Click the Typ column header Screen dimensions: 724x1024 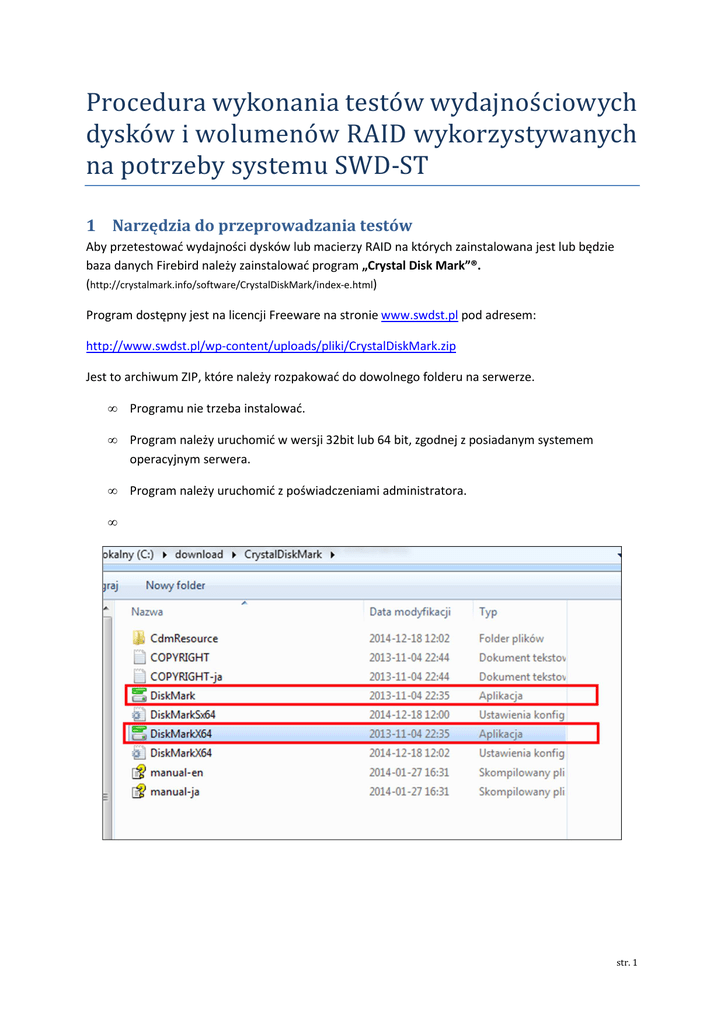pos(488,611)
